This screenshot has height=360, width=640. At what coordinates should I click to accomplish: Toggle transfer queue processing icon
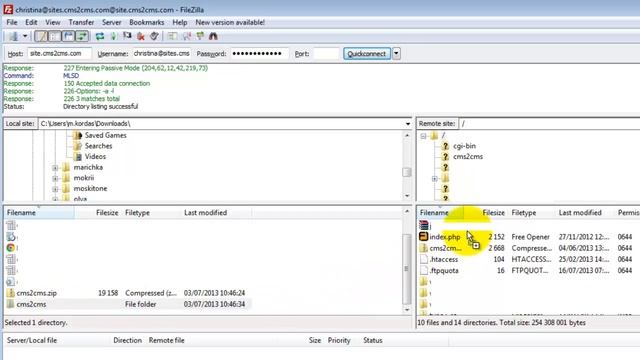tap(113, 36)
